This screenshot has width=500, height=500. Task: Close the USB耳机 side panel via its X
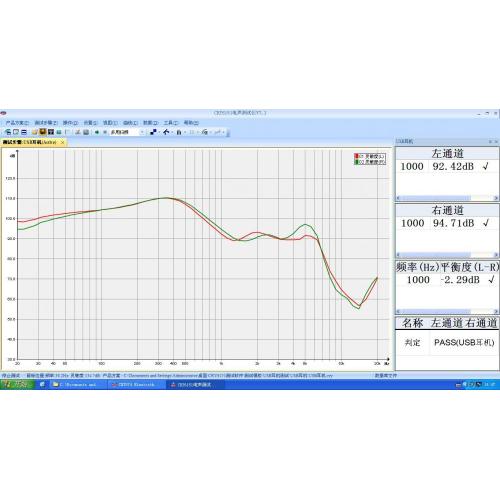coord(496,142)
